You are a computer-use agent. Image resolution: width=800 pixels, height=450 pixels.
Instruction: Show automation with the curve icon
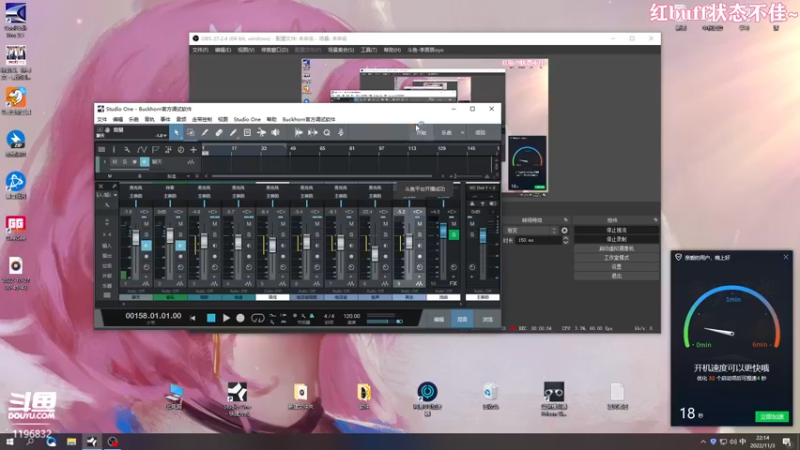[x=141, y=149]
